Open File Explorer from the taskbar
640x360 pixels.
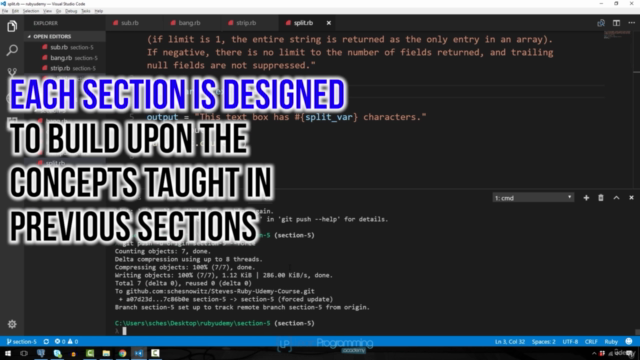pyautogui.click(x=106, y=353)
